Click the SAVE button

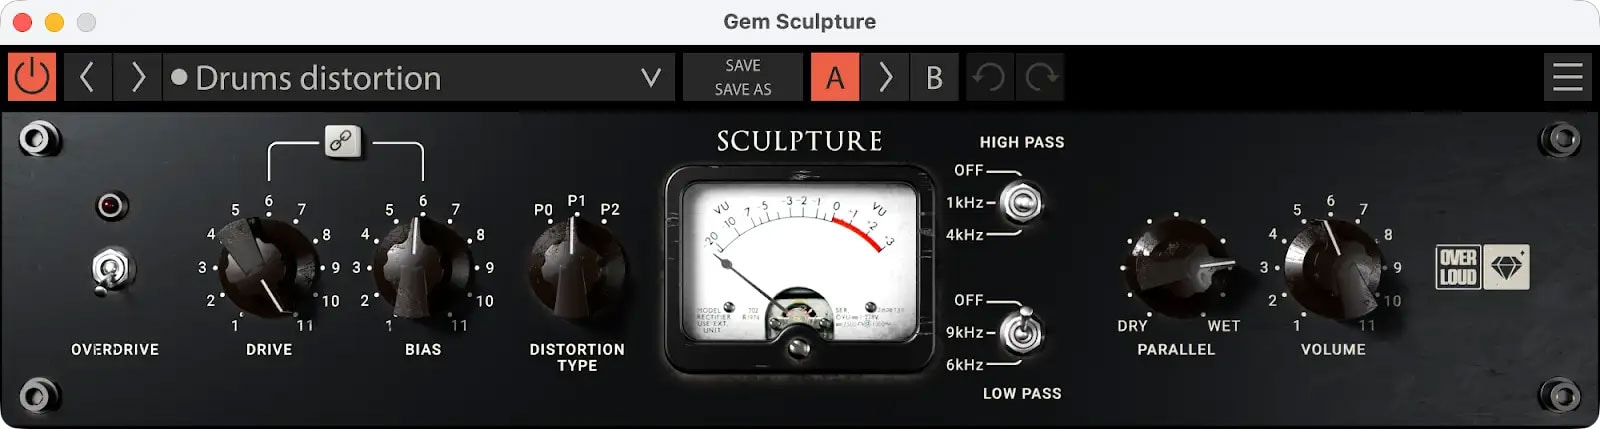tap(743, 65)
